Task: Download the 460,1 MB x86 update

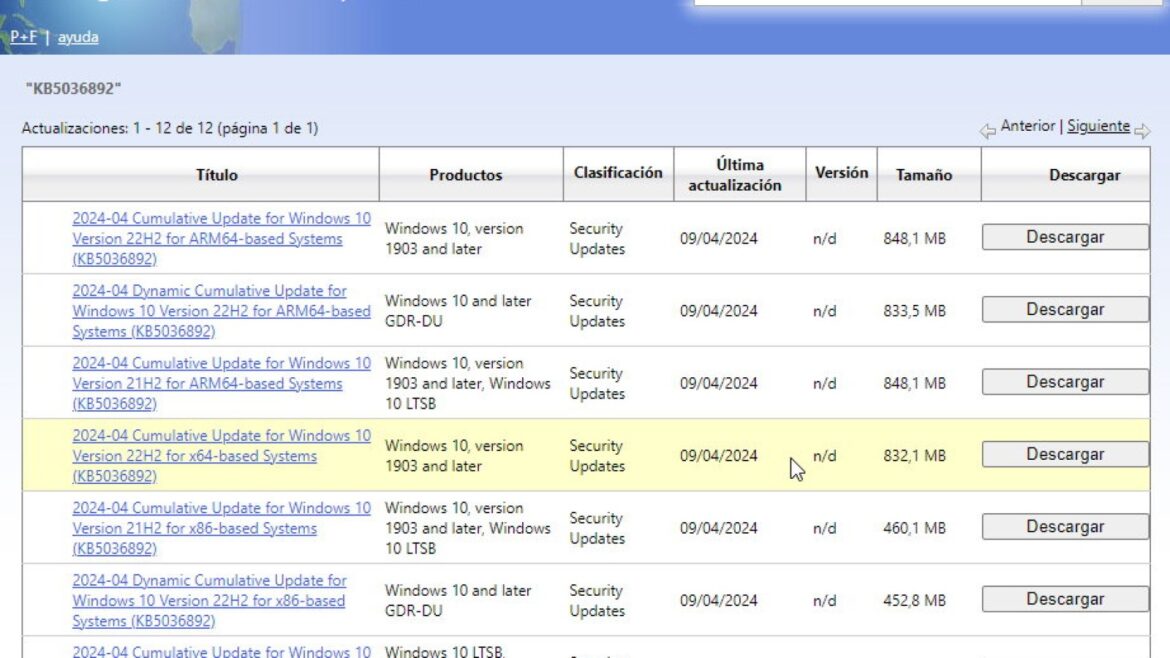Action: click(x=1065, y=527)
